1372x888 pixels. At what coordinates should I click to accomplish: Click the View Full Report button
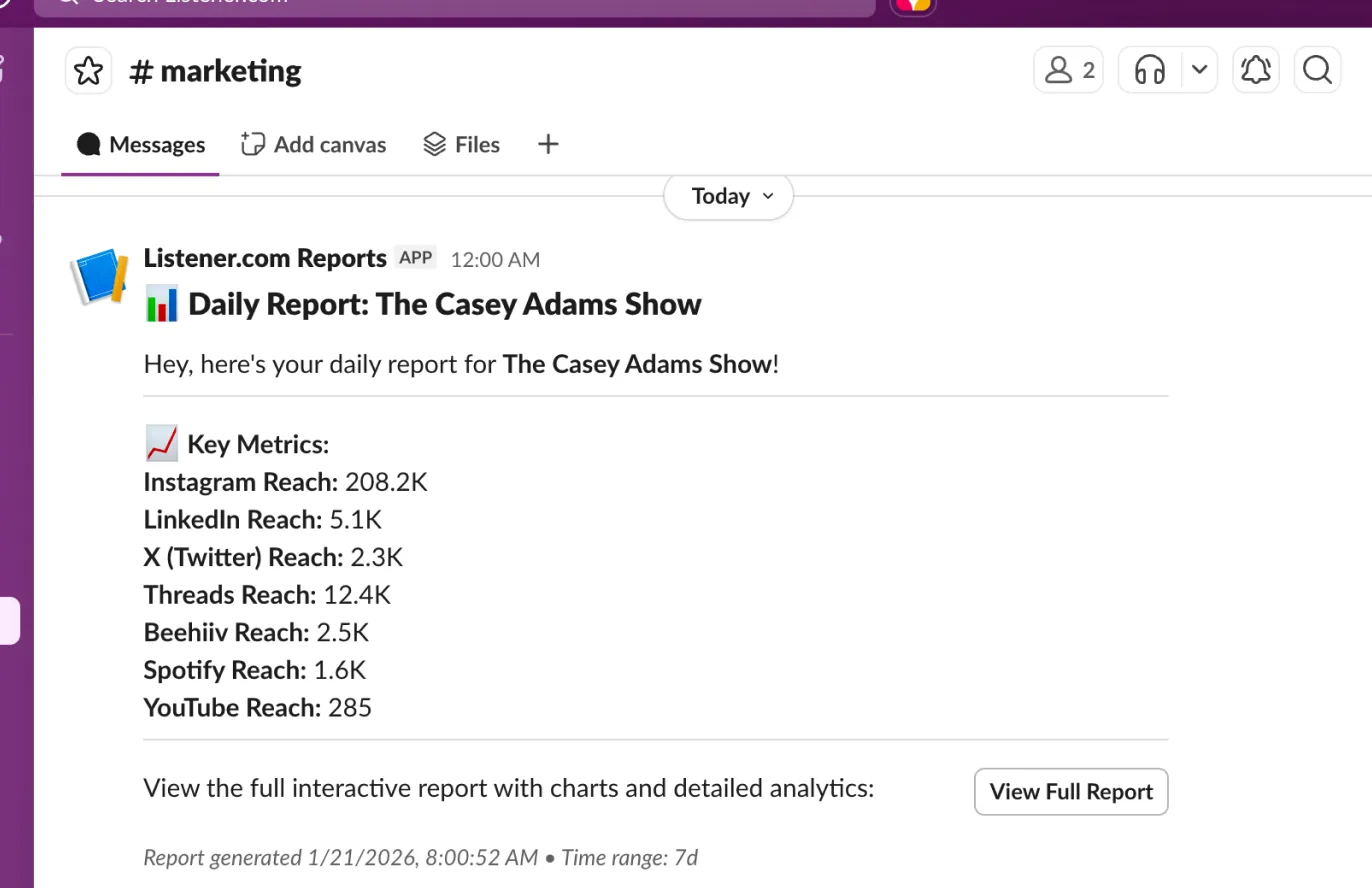pos(1071,792)
